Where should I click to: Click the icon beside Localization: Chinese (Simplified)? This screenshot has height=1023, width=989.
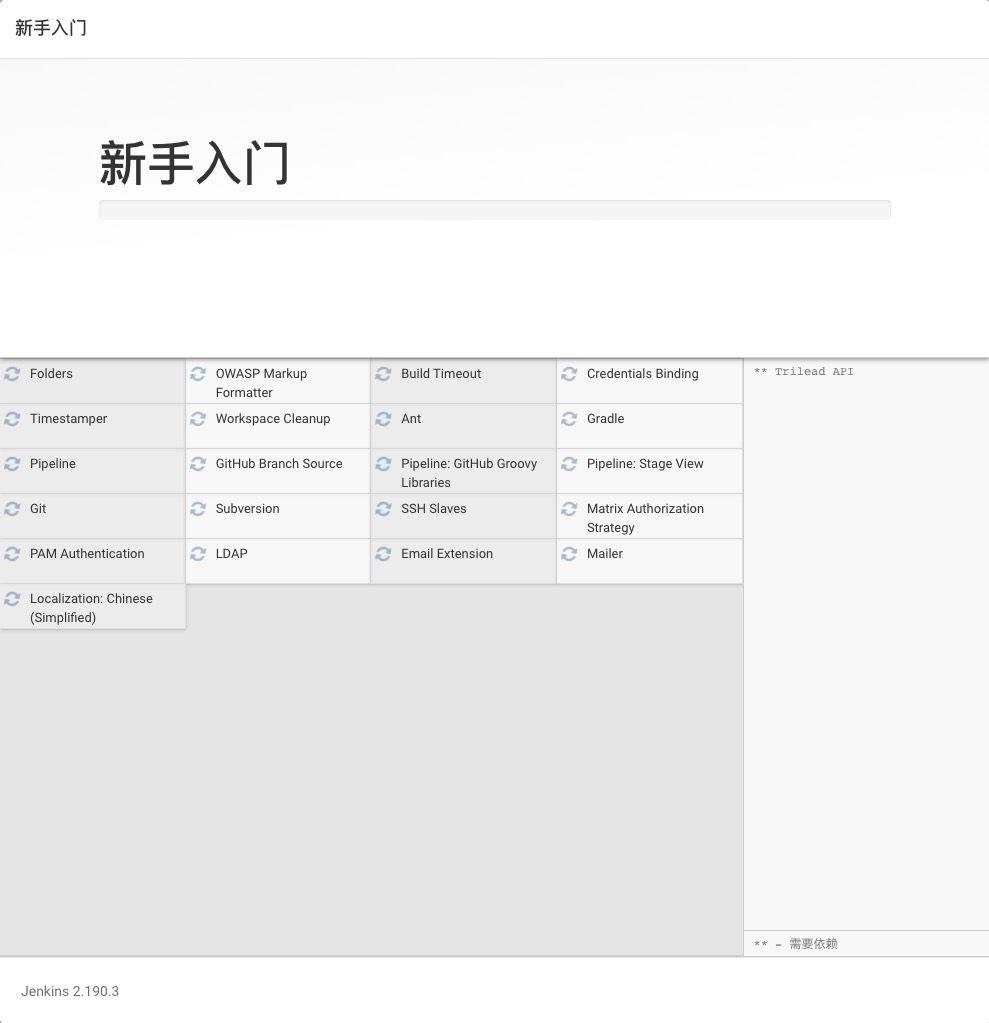(12, 599)
